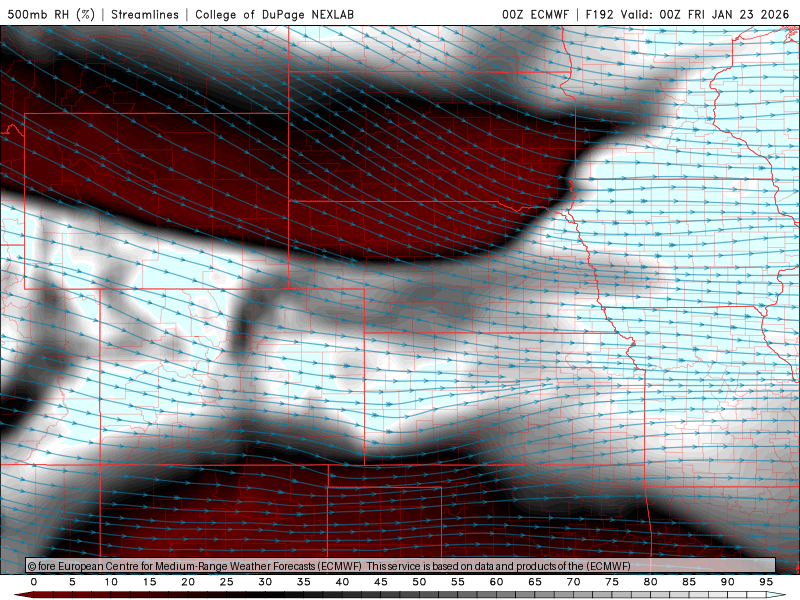800x600 pixels.
Task: Click "College of DuPage NEXLAB" header text
Action: point(274,14)
